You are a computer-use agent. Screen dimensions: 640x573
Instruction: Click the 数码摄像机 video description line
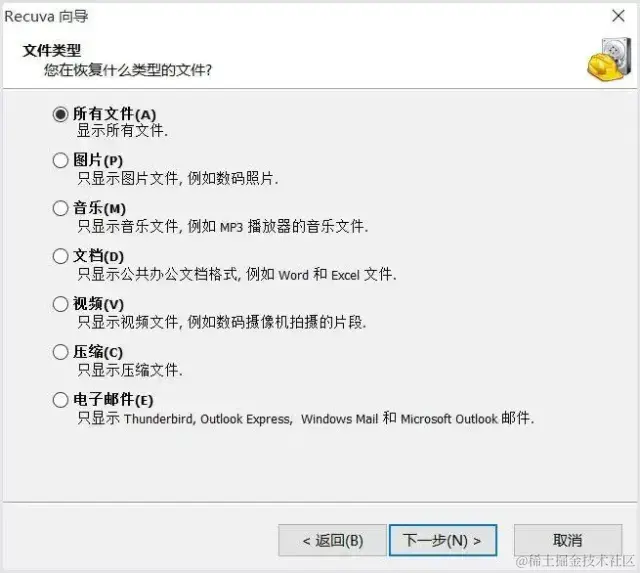[x=222, y=322]
